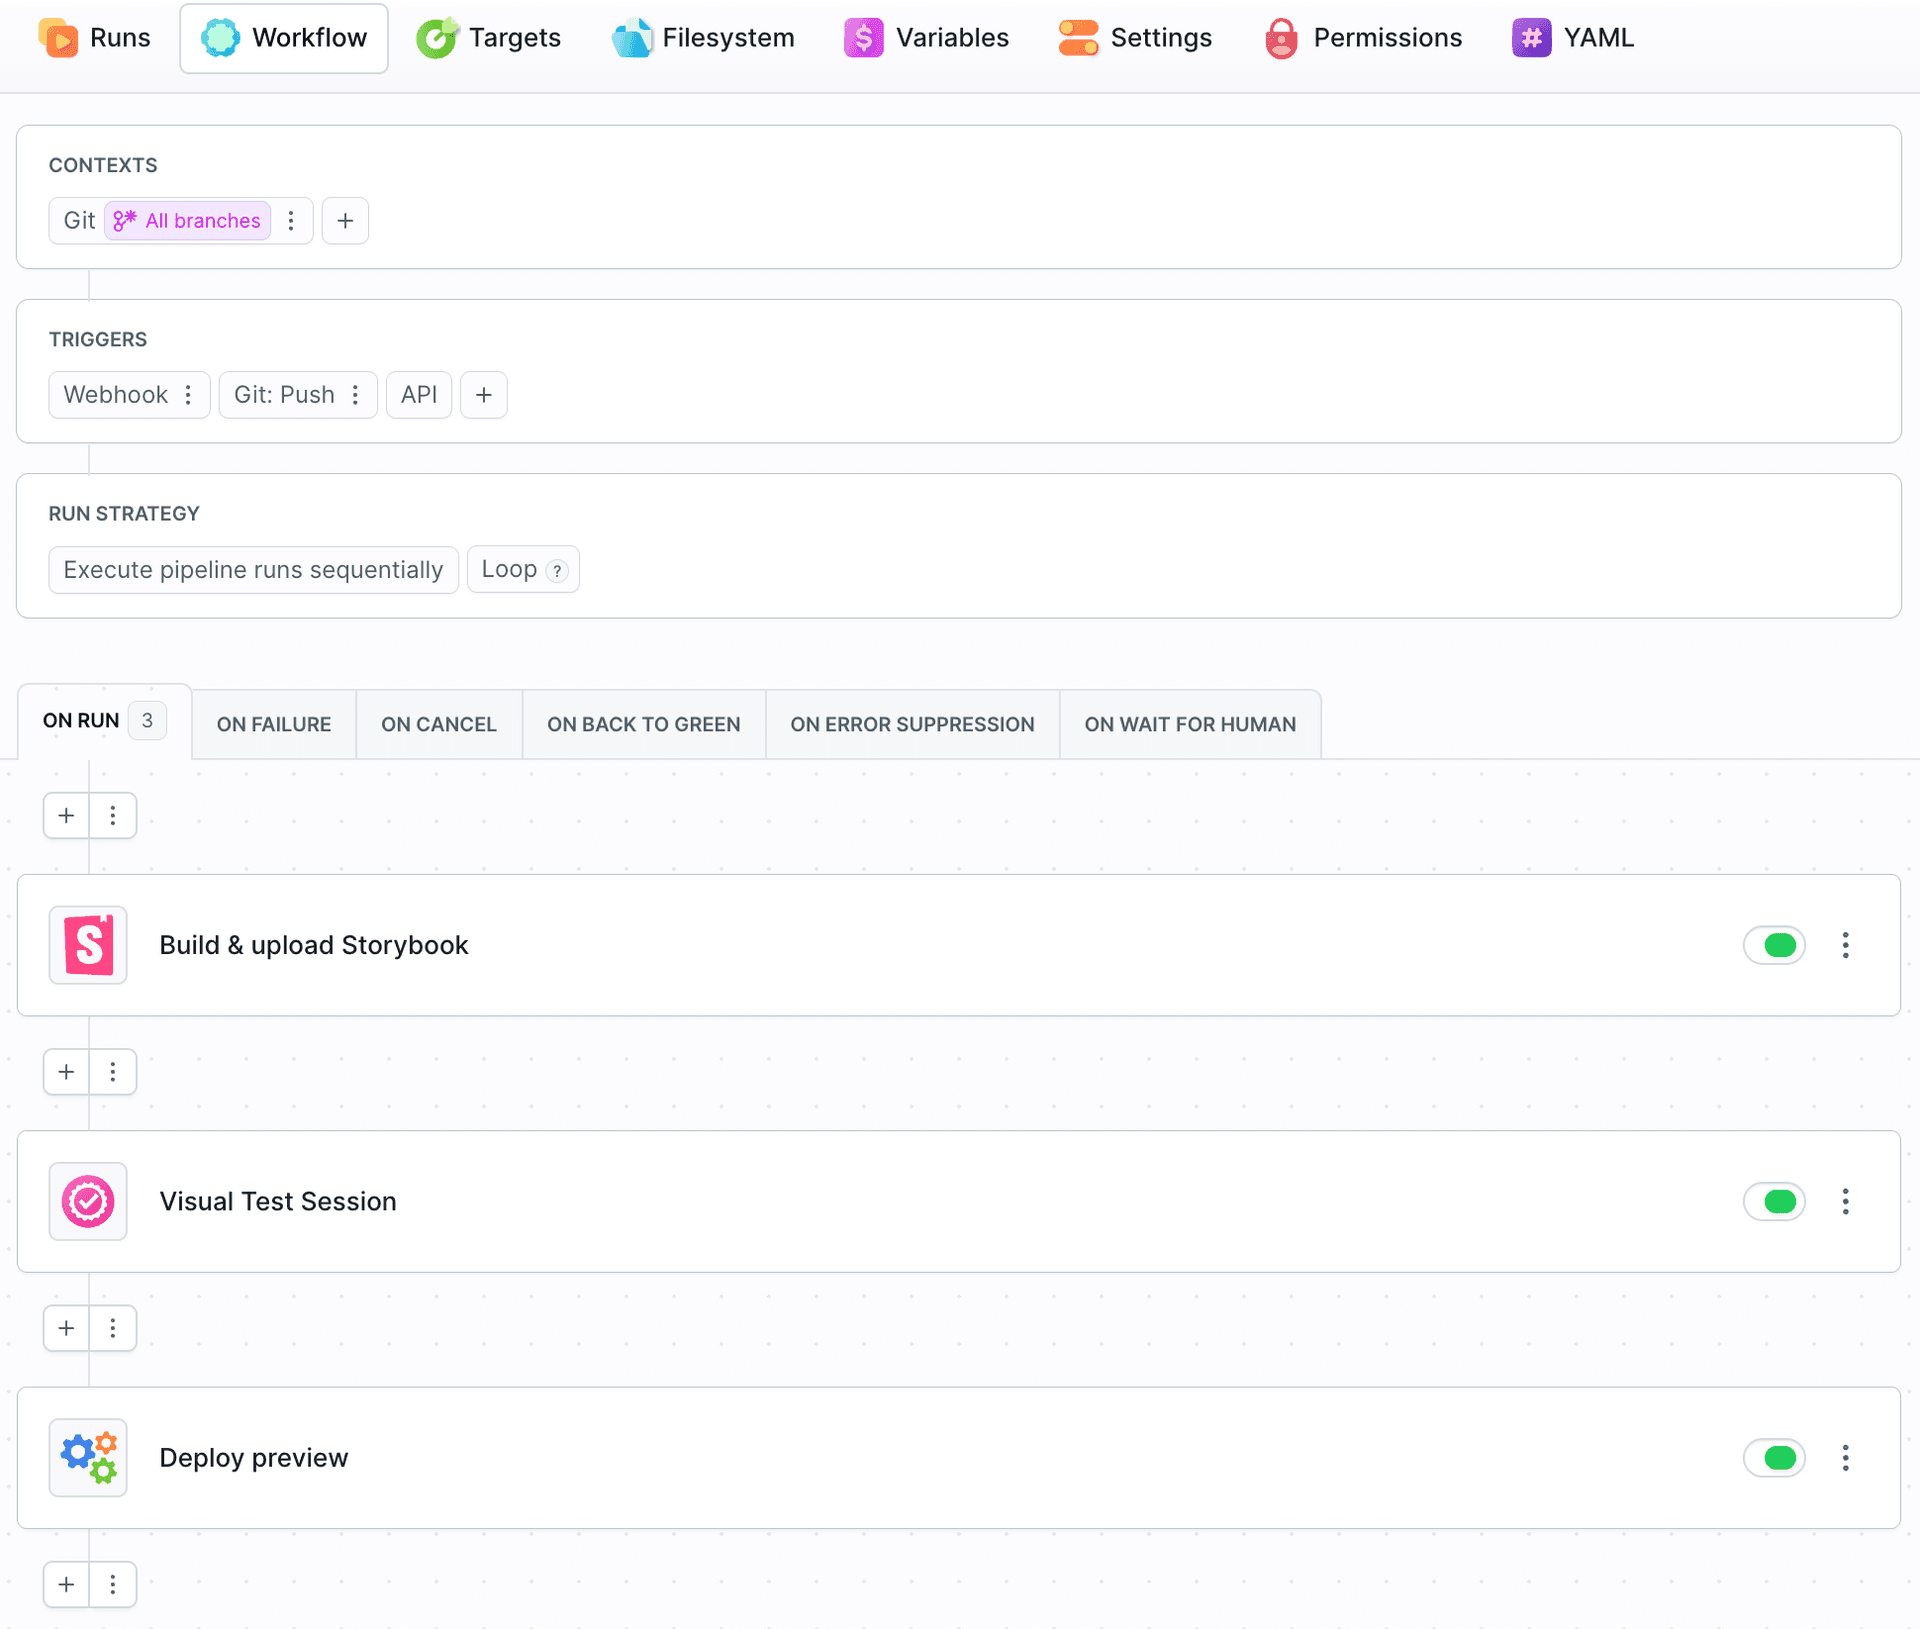Open the Filesystem tab
The width and height of the screenshot is (1920, 1629).
[x=703, y=38]
